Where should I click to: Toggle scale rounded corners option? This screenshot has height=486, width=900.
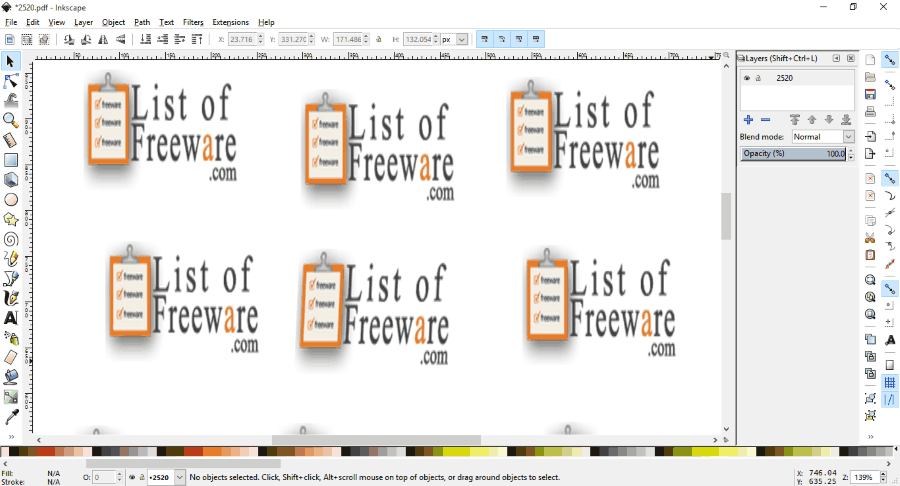(x=502, y=39)
